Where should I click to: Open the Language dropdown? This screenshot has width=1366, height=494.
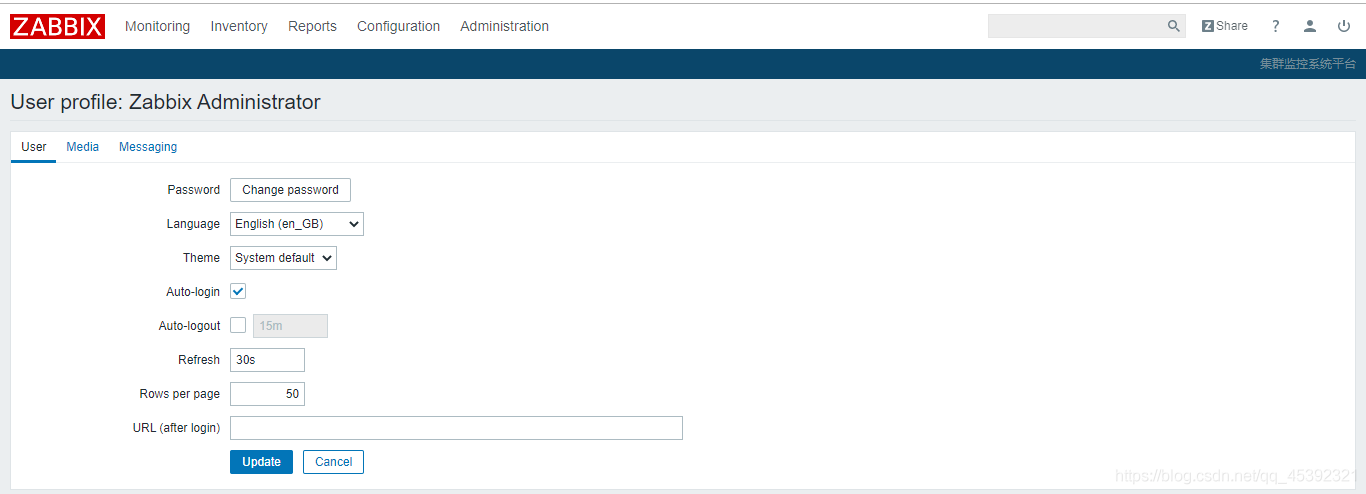[297, 224]
